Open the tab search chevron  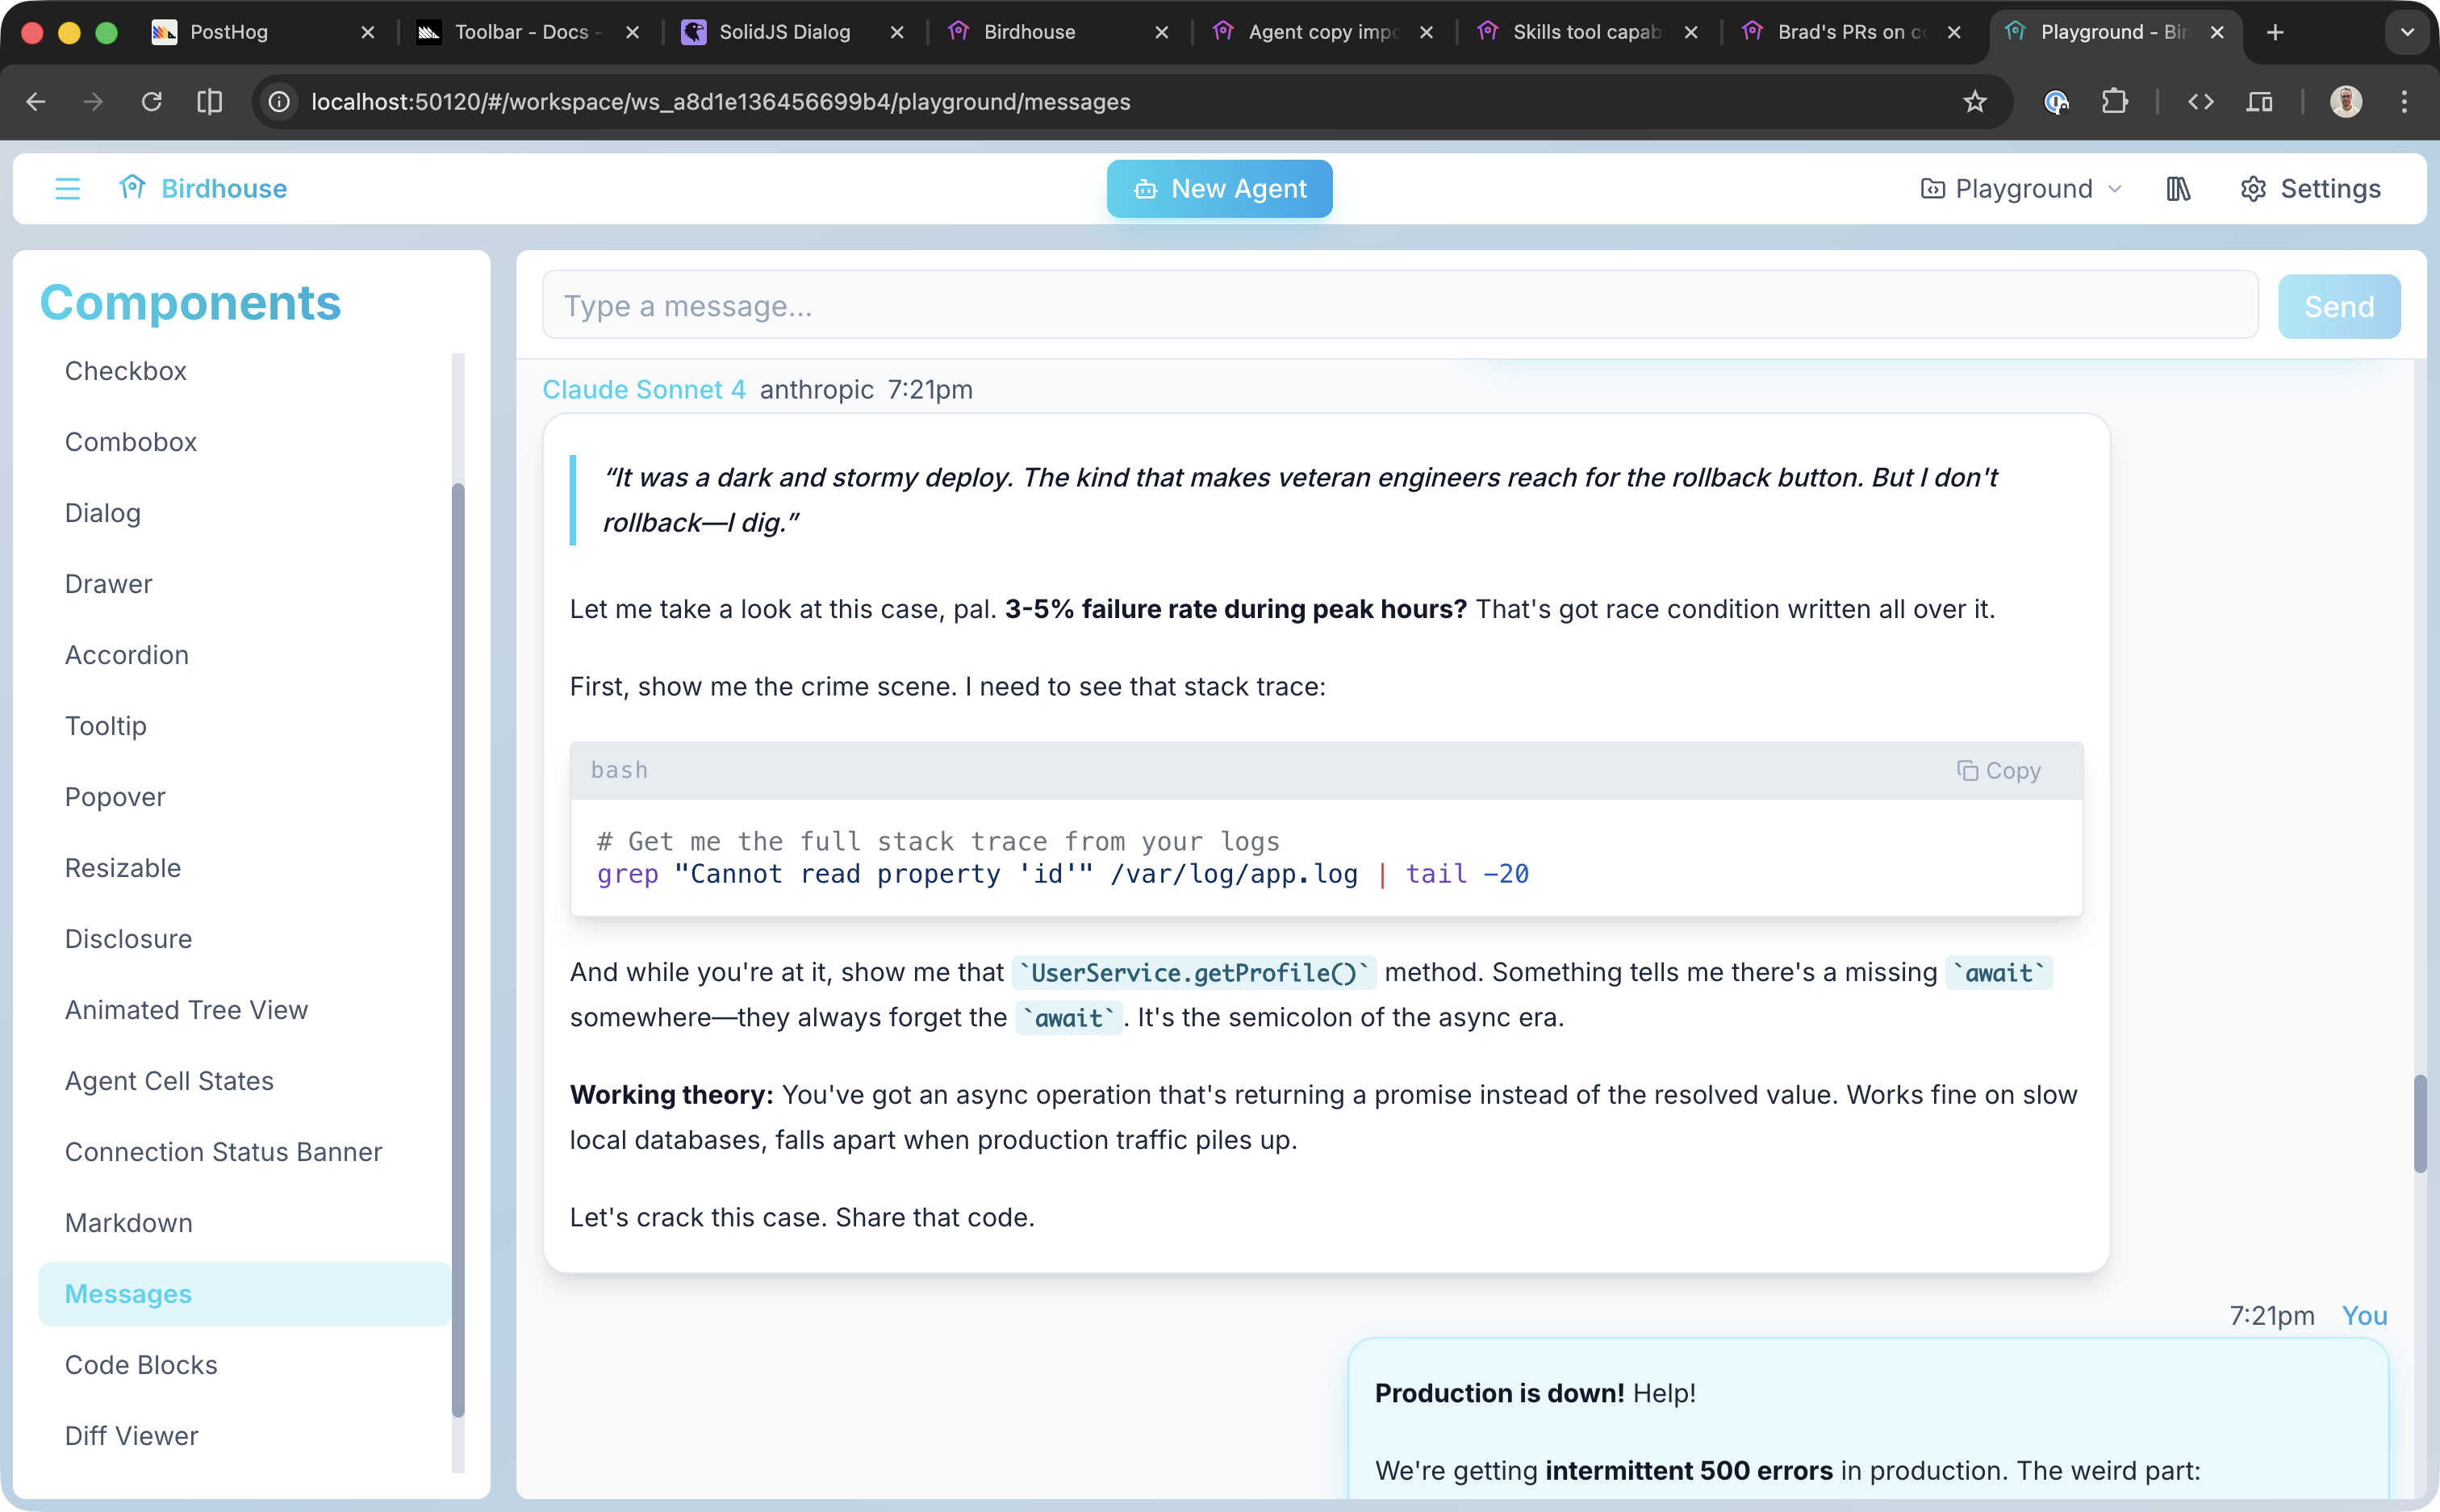pyautogui.click(x=2407, y=32)
